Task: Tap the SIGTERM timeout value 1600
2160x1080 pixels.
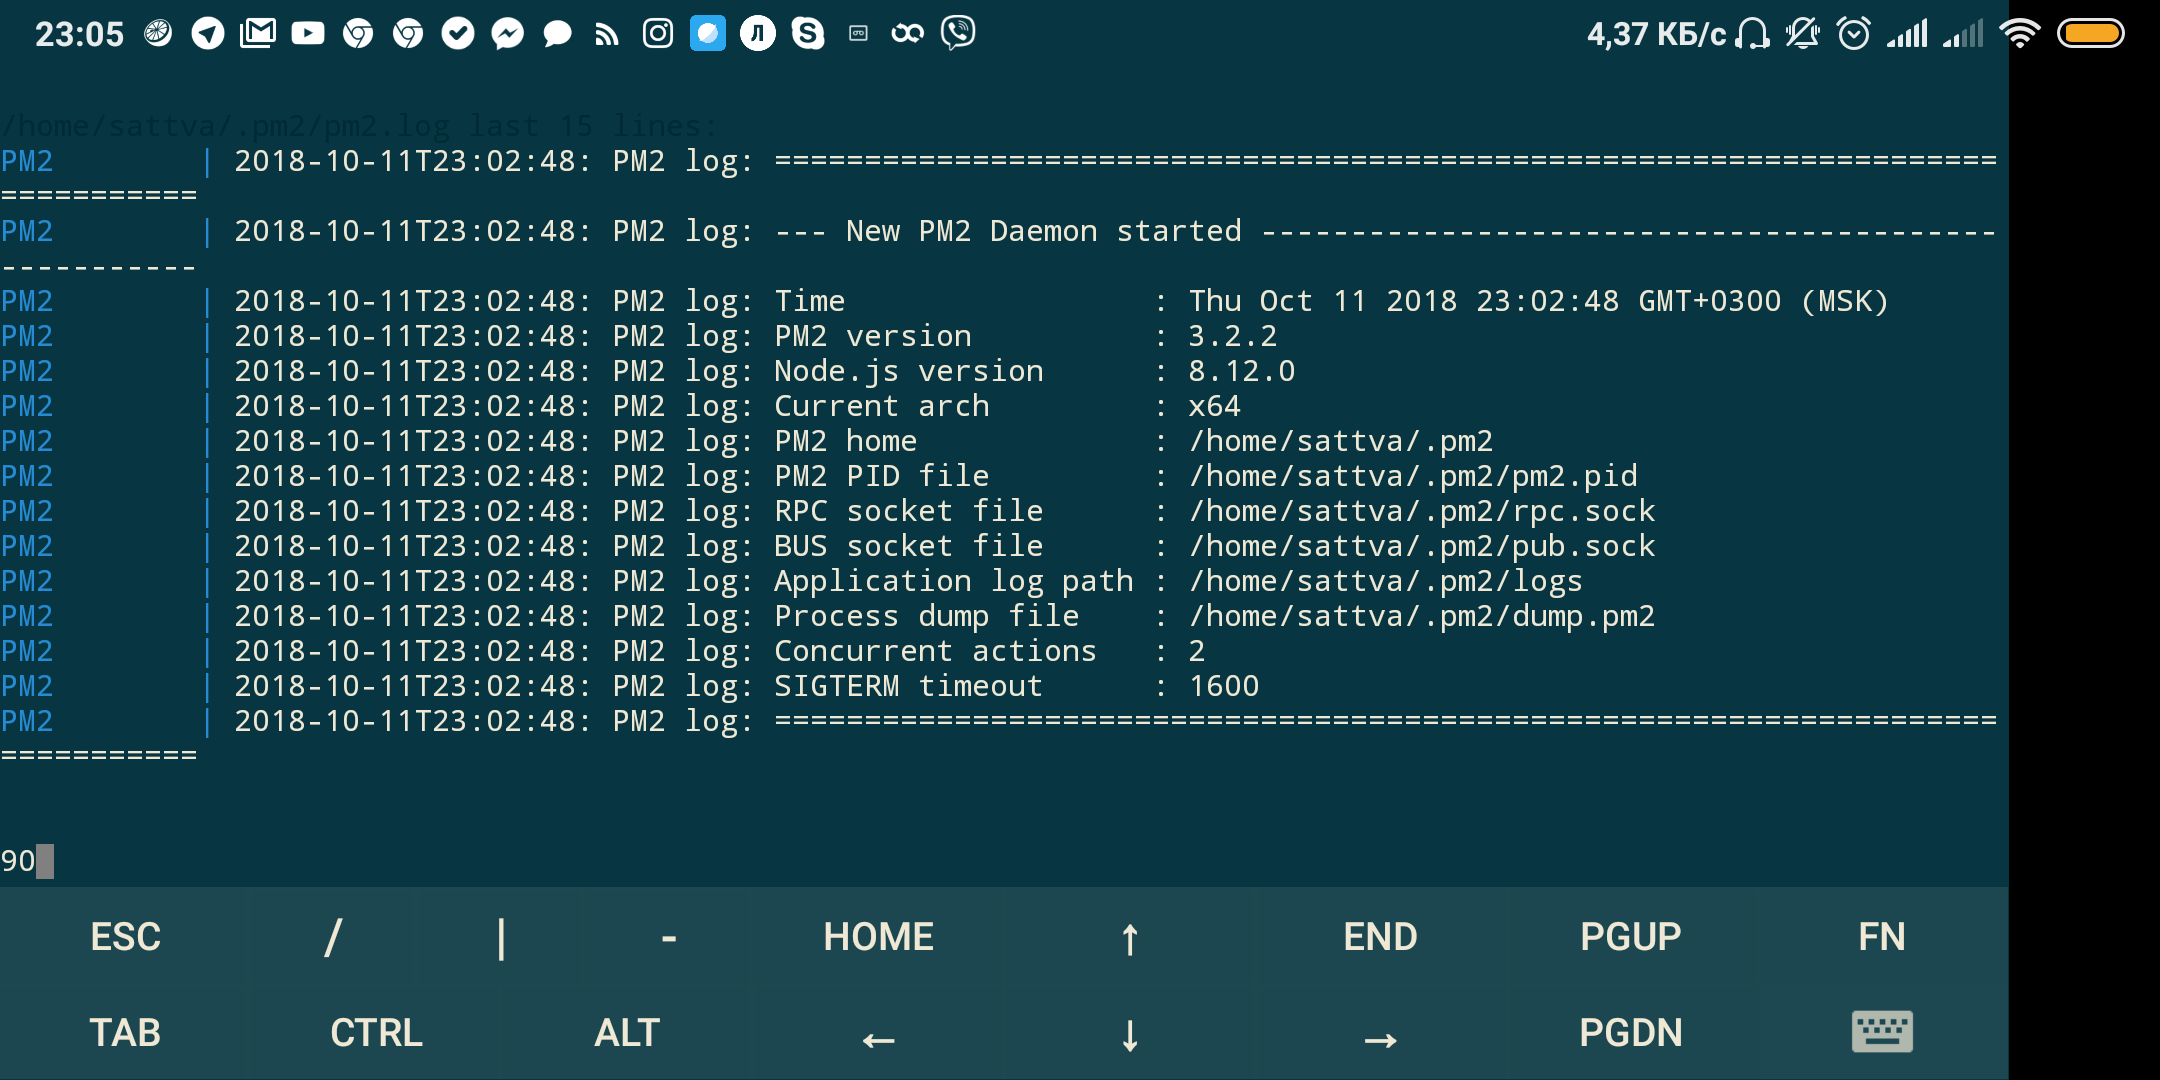Action: [x=1223, y=686]
